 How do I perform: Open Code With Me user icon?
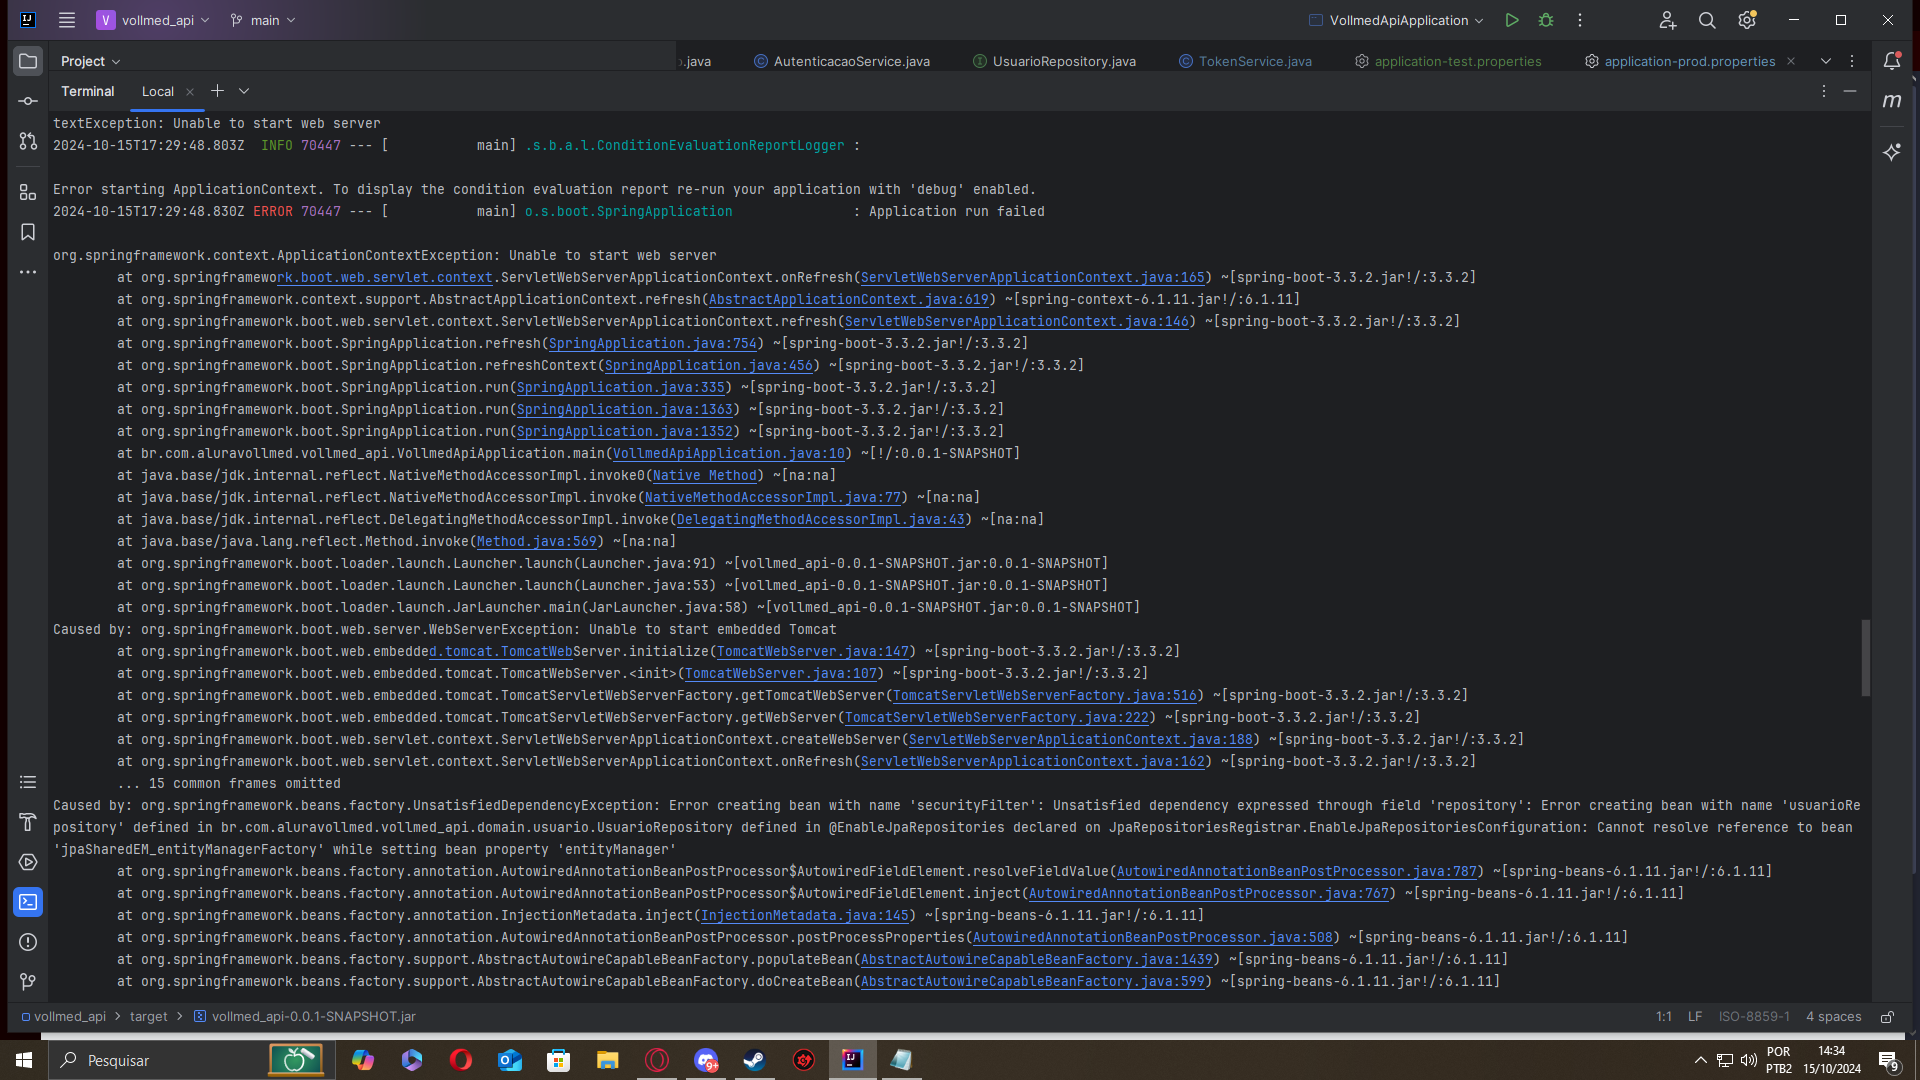click(x=1668, y=20)
